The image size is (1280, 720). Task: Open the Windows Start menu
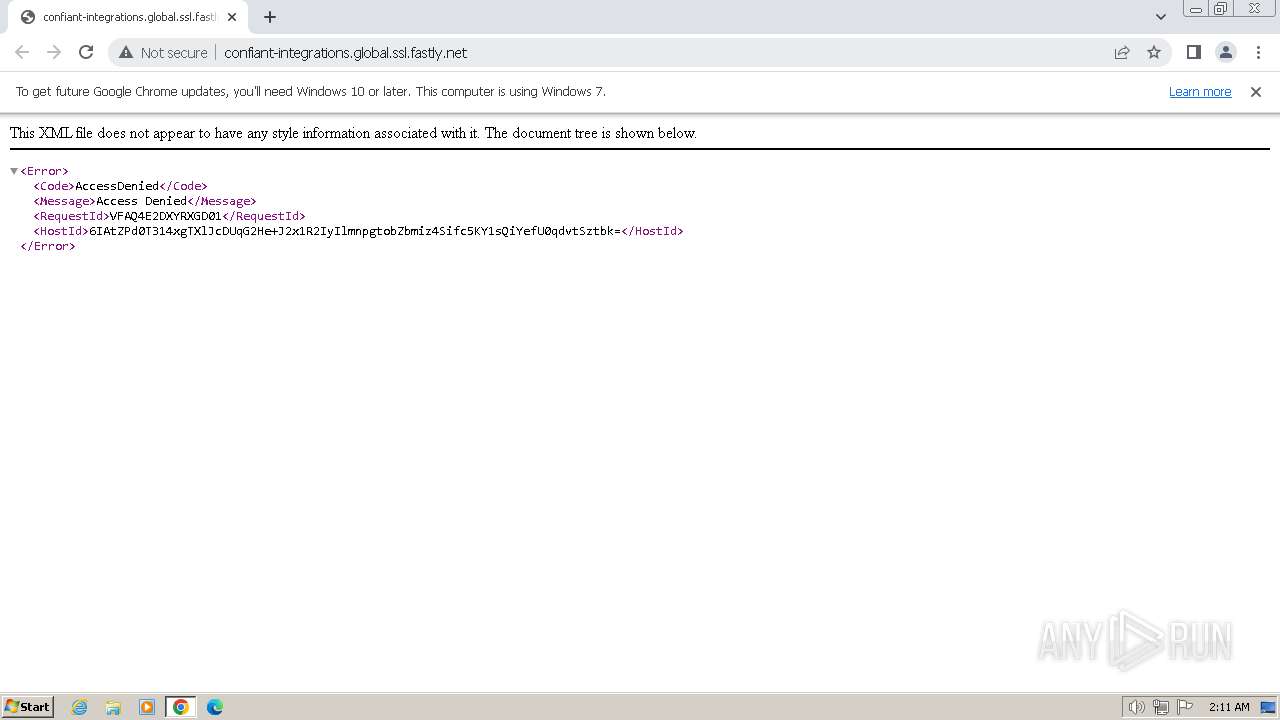pos(28,706)
